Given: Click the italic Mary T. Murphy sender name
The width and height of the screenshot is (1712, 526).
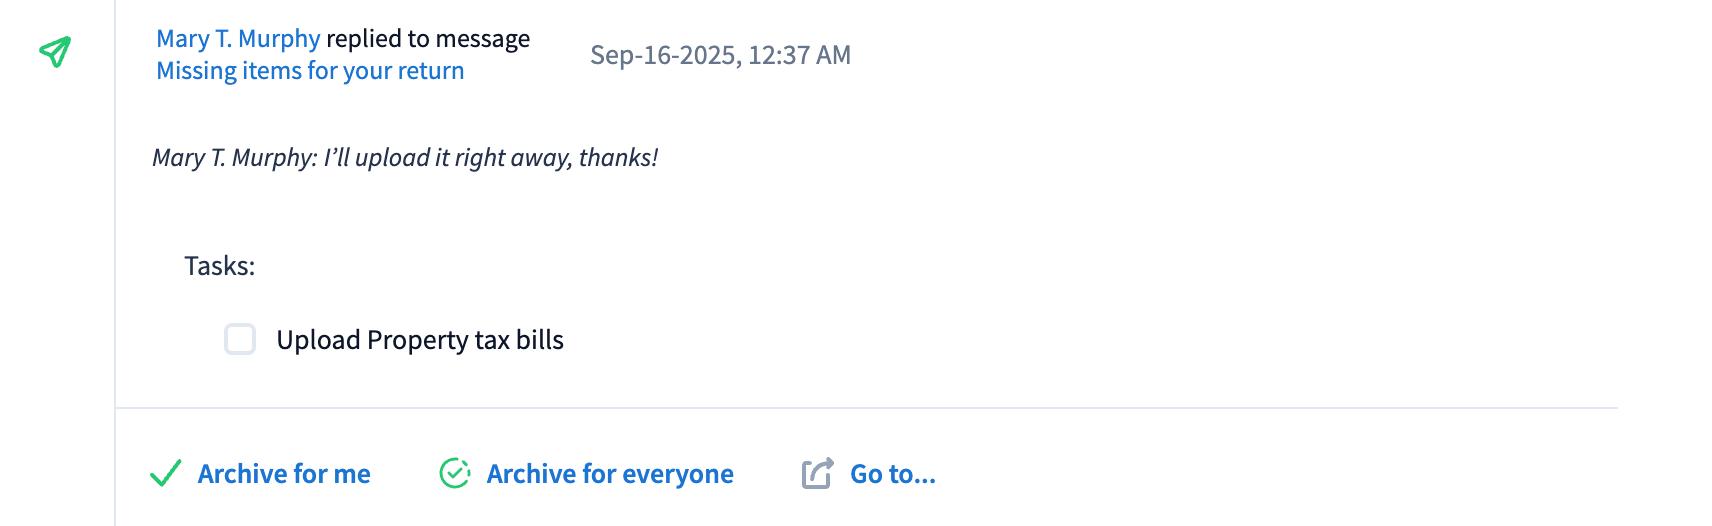Looking at the screenshot, I should 233,158.
